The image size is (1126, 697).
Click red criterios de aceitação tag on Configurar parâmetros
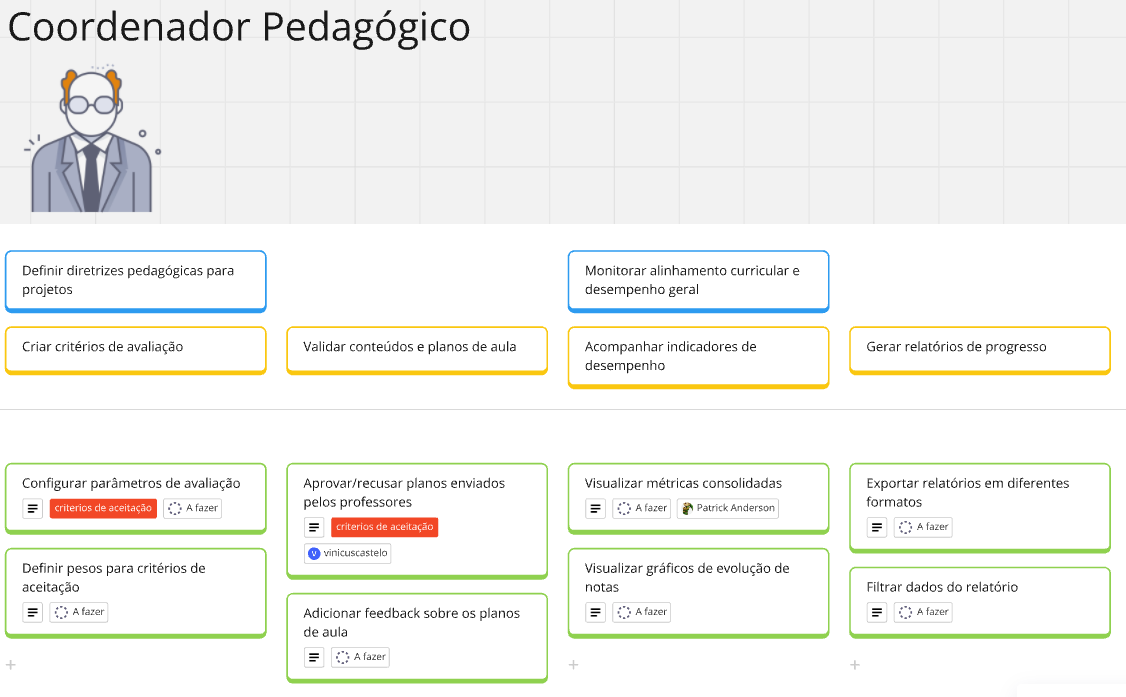click(103, 508)
